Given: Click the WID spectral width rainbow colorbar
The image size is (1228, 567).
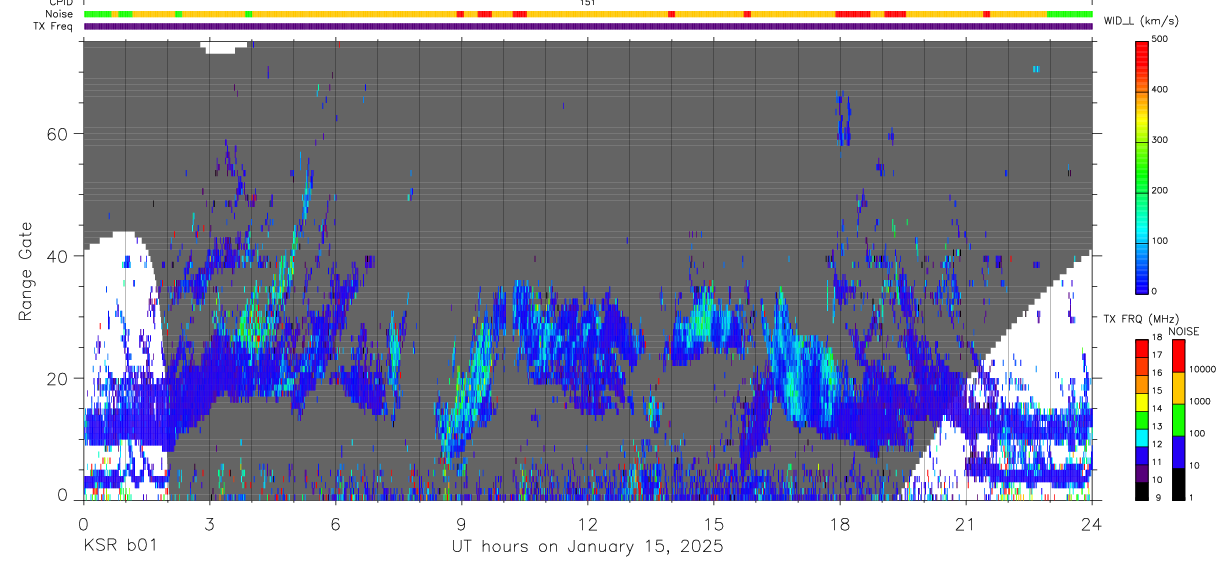Looking at the screenshot, I should (x=1142, y=166).
